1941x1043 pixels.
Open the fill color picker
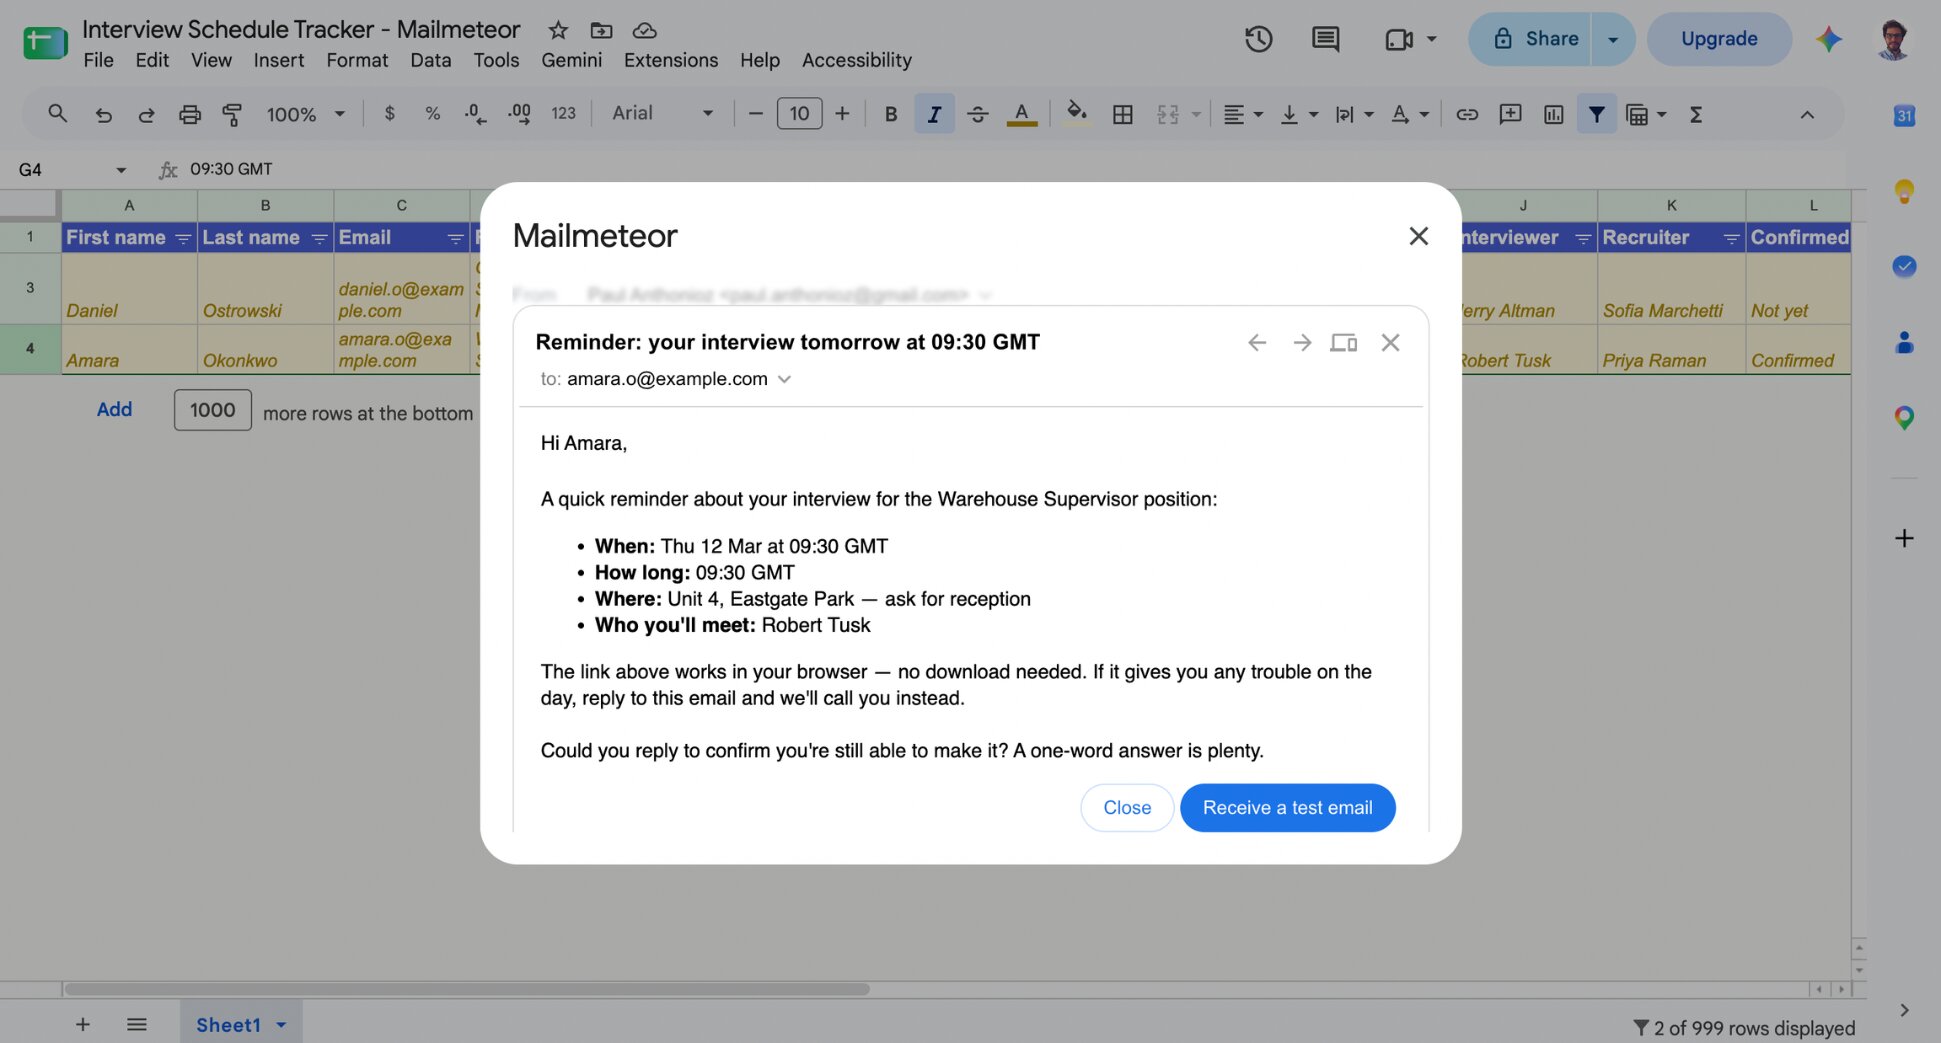[x=1076, y=112]
